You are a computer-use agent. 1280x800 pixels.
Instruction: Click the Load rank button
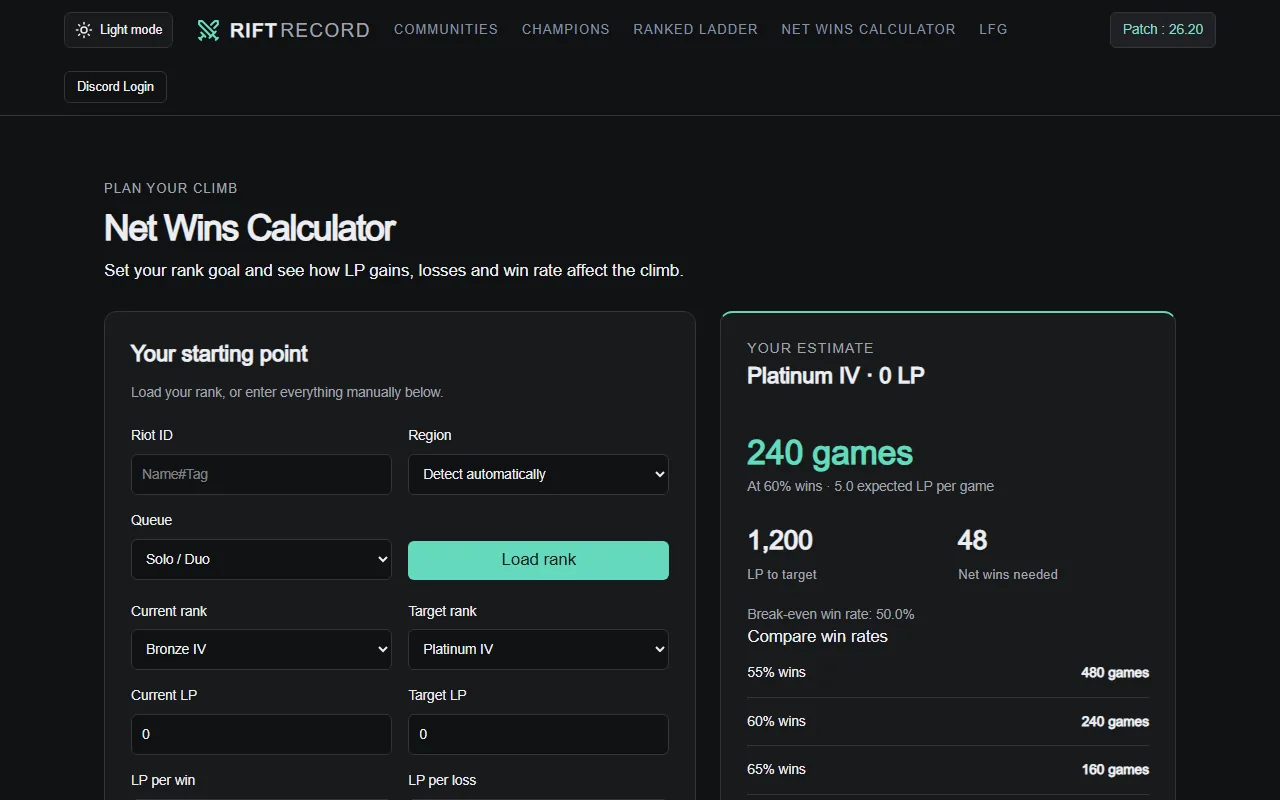tap(538, 560)
